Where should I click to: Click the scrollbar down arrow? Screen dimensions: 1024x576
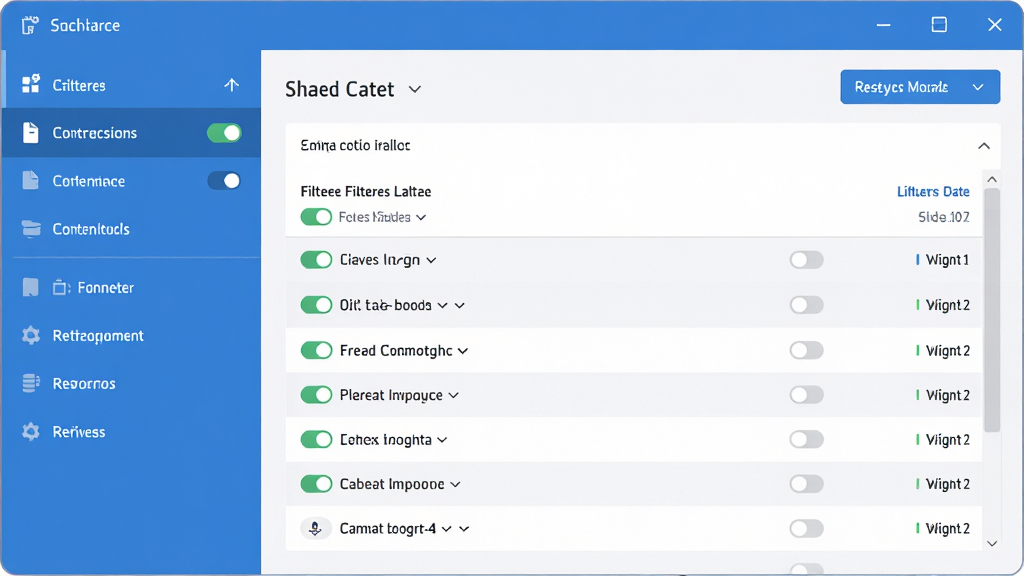(992, 543)
